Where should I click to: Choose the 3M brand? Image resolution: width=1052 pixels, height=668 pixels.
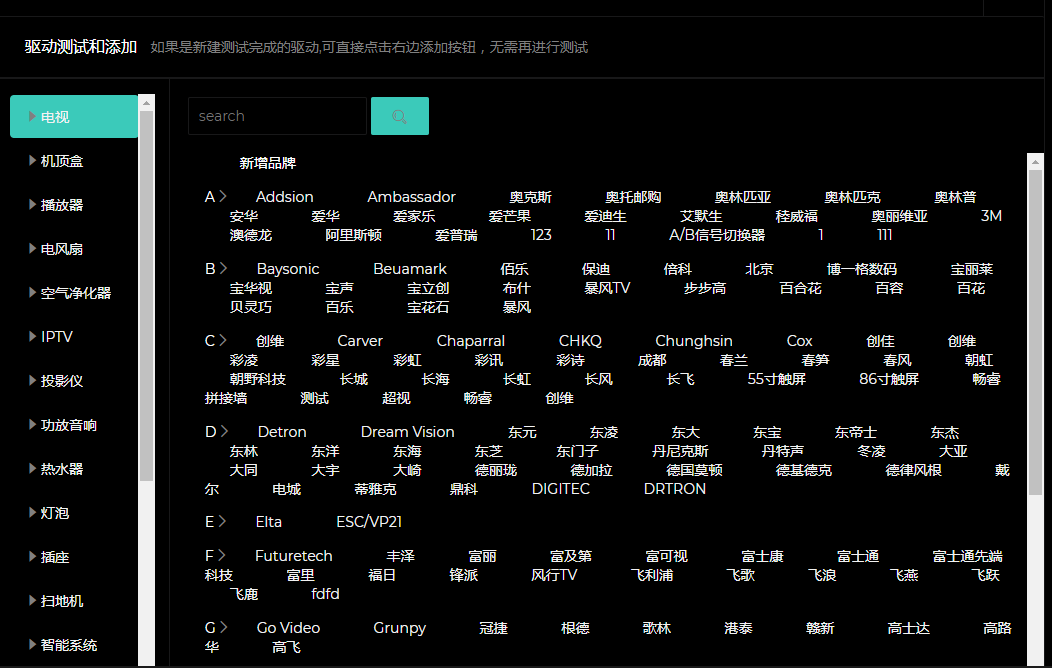pyautogui.click(x=991, y=216)
